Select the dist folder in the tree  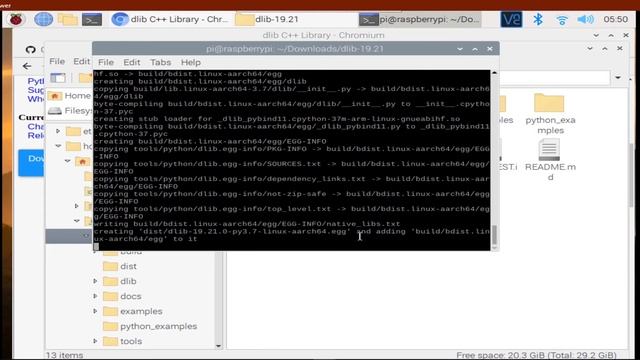tap(120, 267)
